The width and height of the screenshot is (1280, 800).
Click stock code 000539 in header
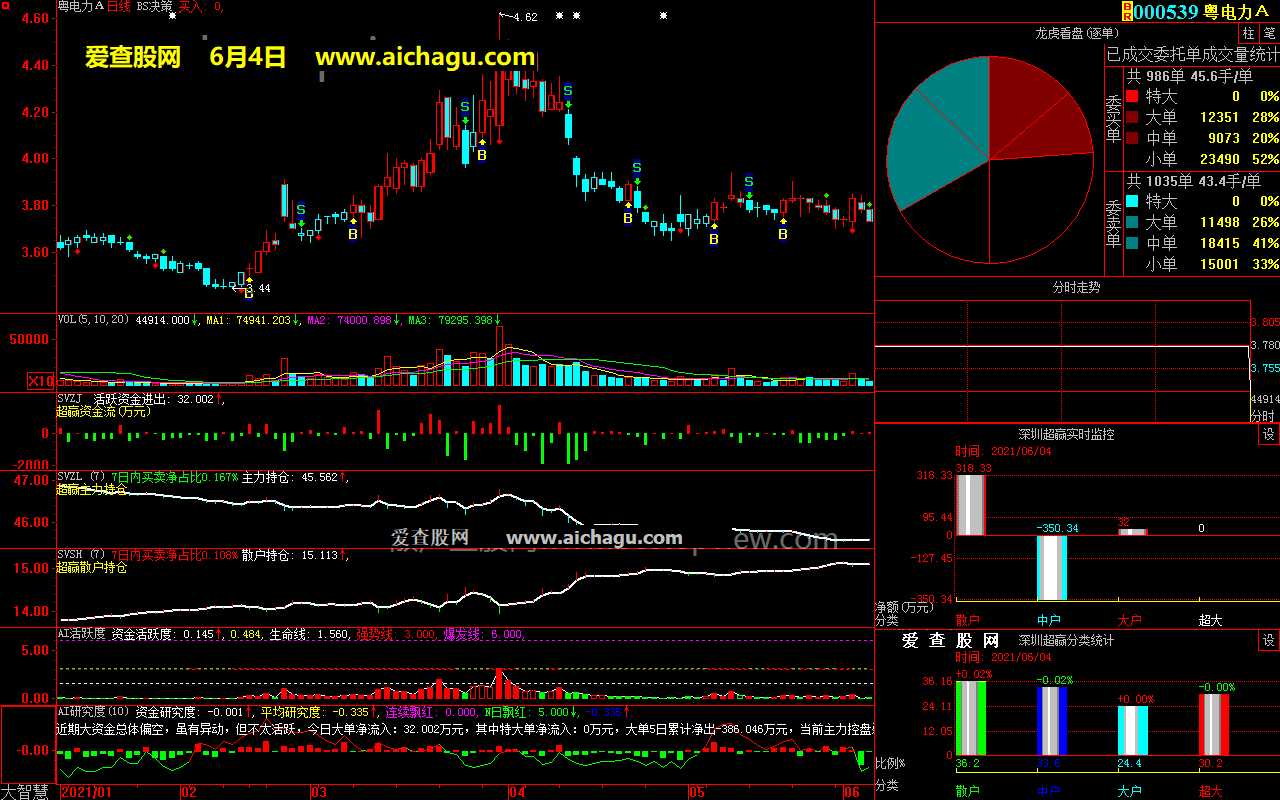pyautogui.click(x=1166, y=12)
